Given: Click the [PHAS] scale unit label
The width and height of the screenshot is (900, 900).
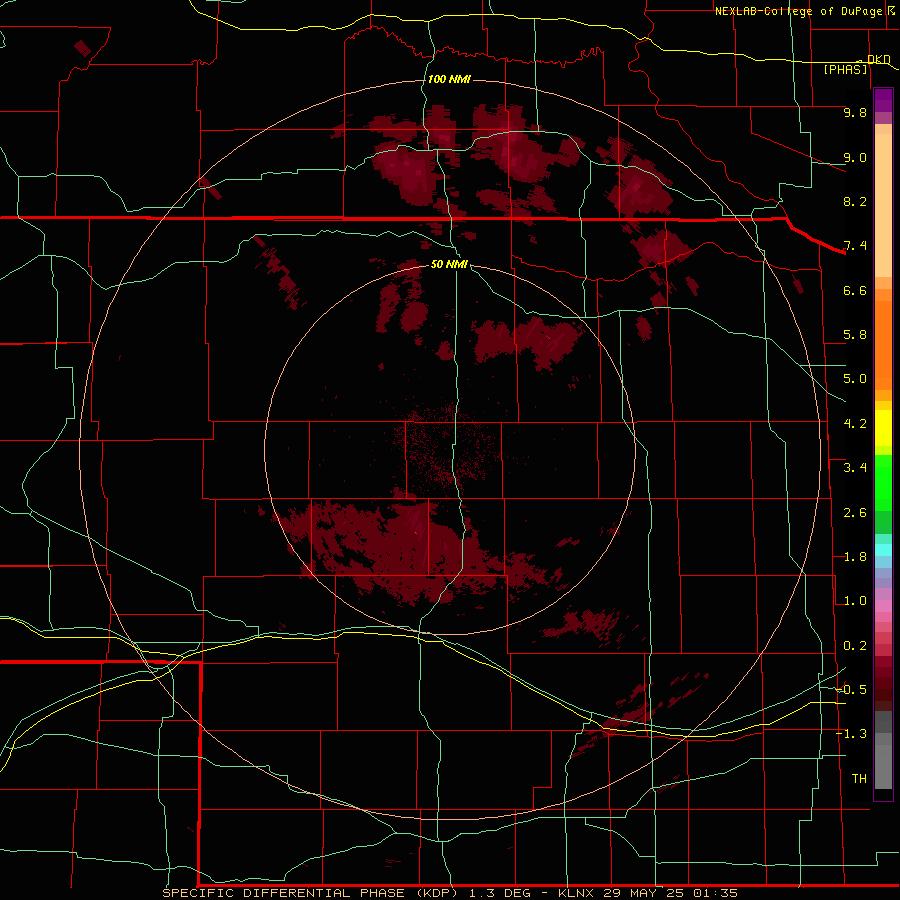Looking at the screenshot, I should [x=845, y=69].
